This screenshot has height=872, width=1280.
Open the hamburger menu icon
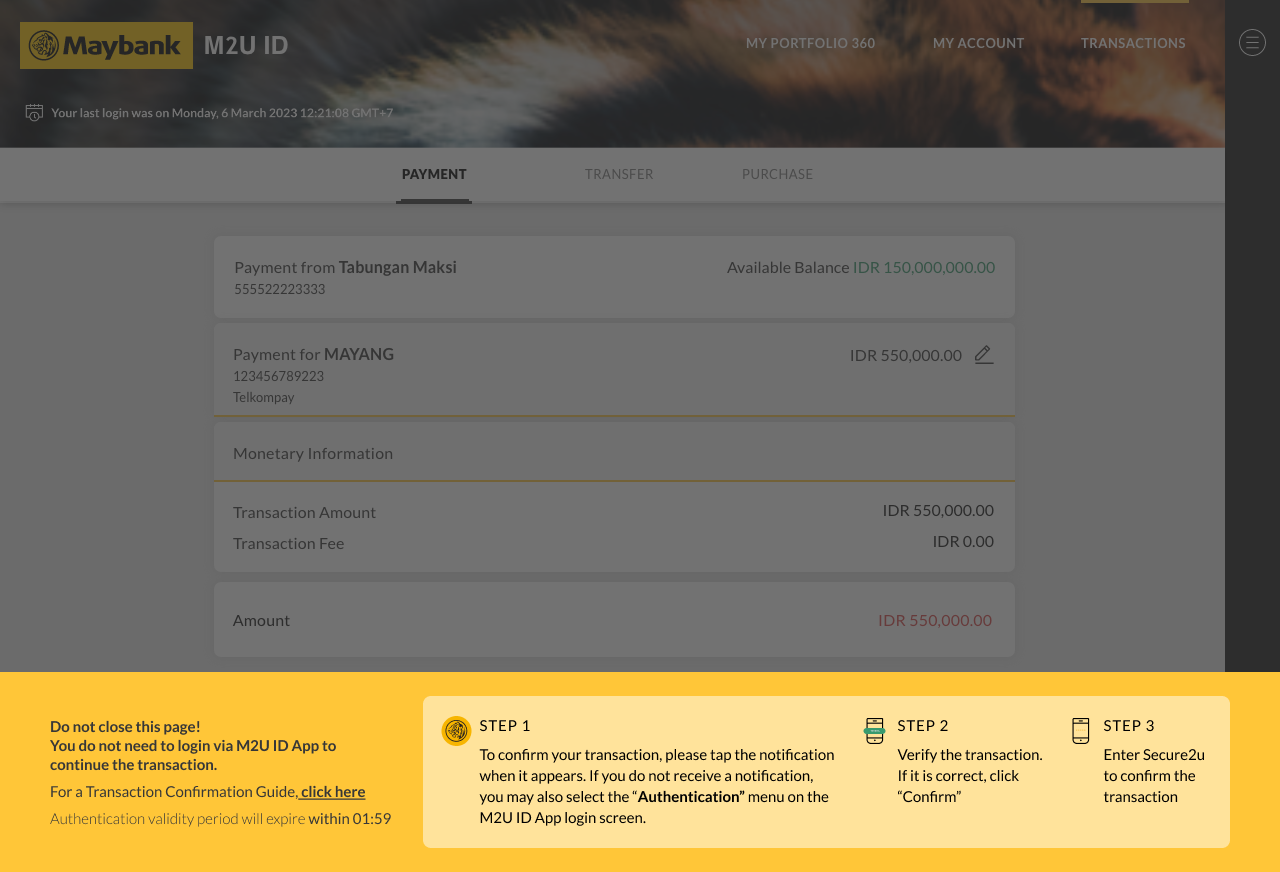point(1252,42)
